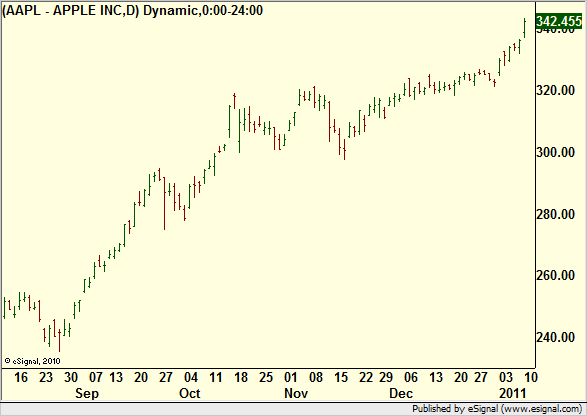Click the 260.00 price axis label
The height and width of the screenshot is (416, 587).
(x=556, y=276)
